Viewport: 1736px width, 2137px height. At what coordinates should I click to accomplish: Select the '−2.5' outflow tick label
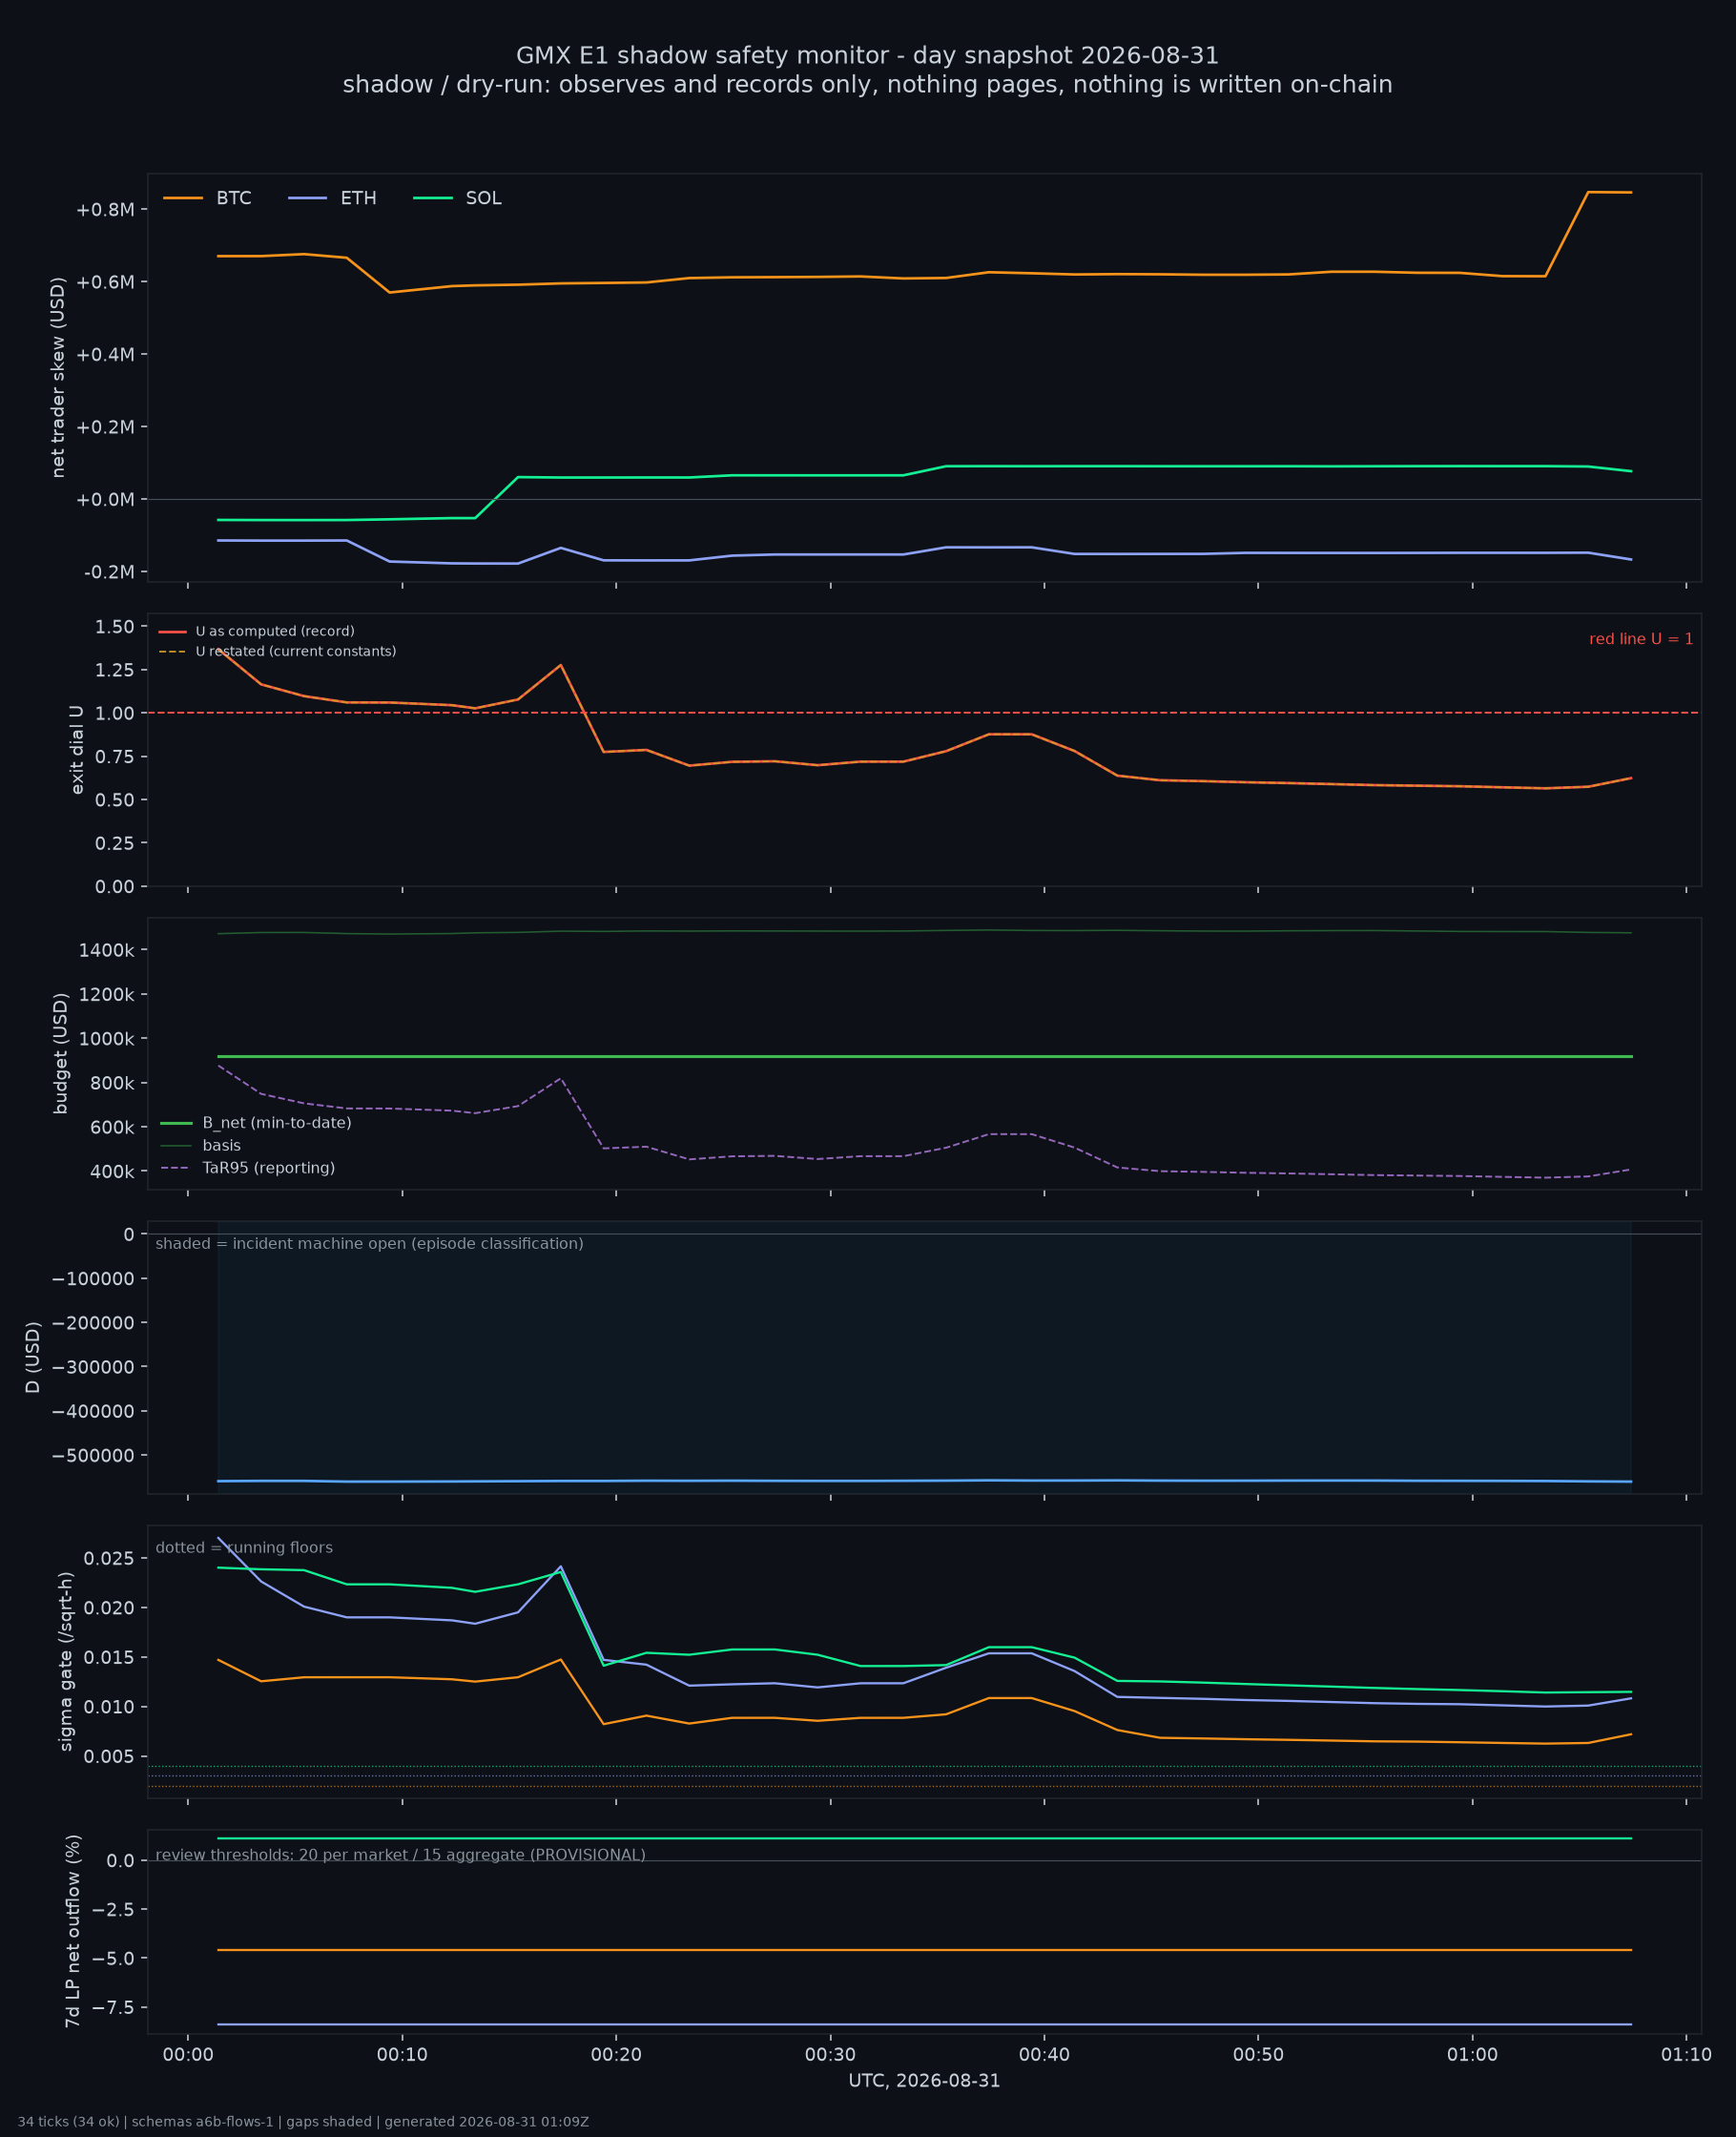(x=114, y=1909)
